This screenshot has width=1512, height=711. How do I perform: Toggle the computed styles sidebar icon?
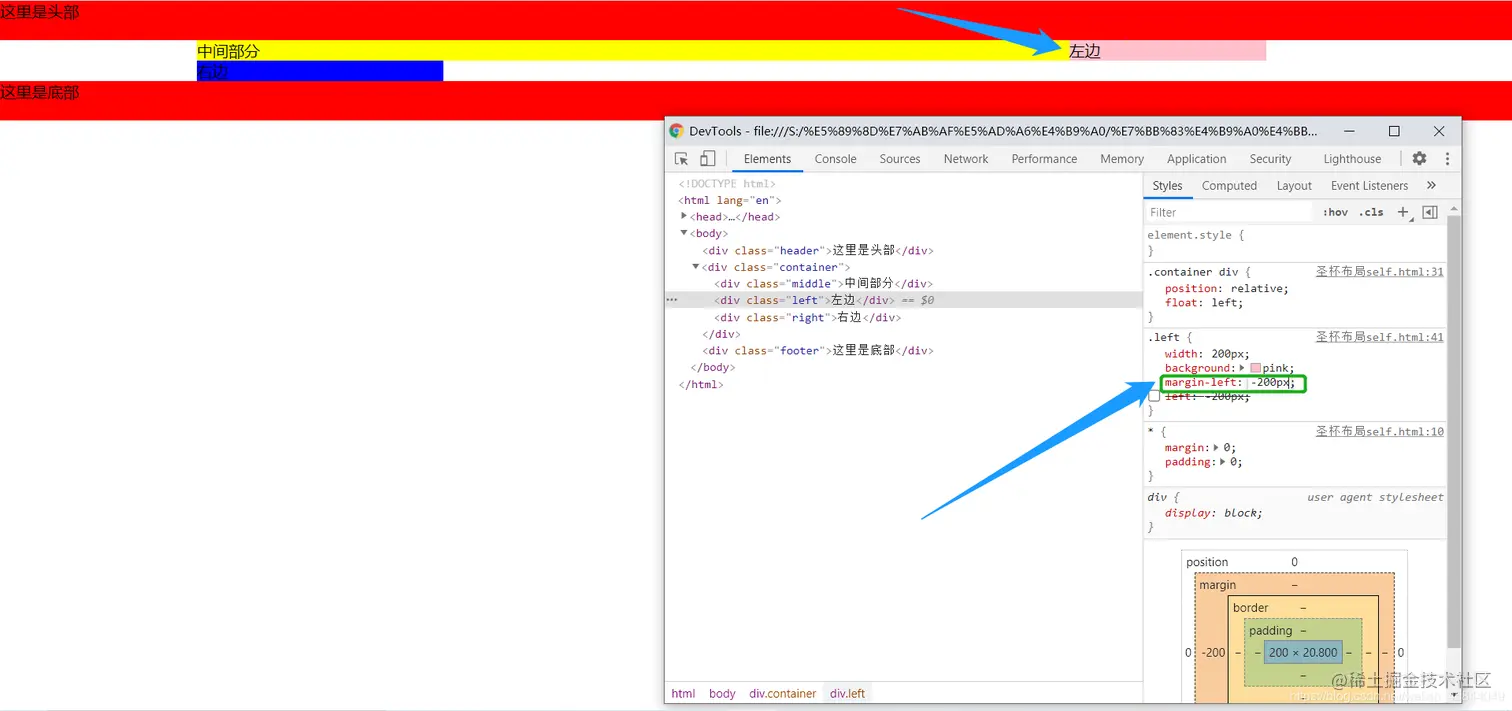[x=1429, y=212]
